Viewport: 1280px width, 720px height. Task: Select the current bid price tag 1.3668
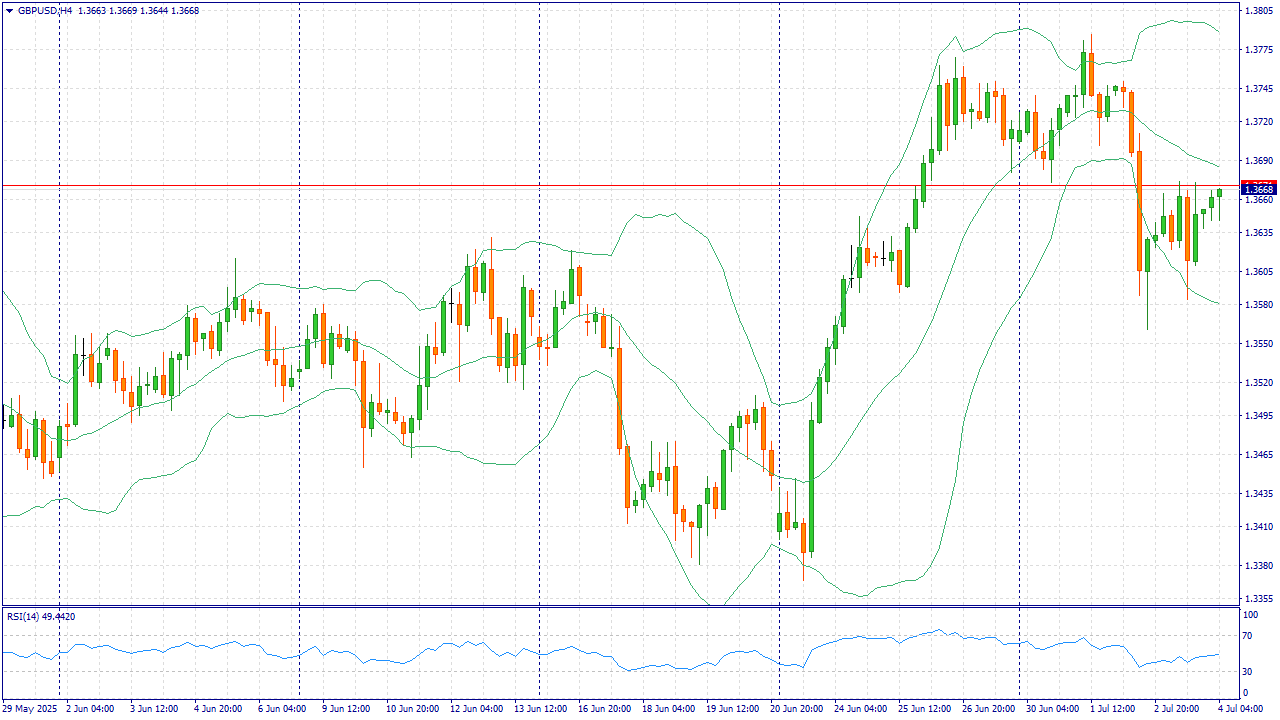(1258, 189)
